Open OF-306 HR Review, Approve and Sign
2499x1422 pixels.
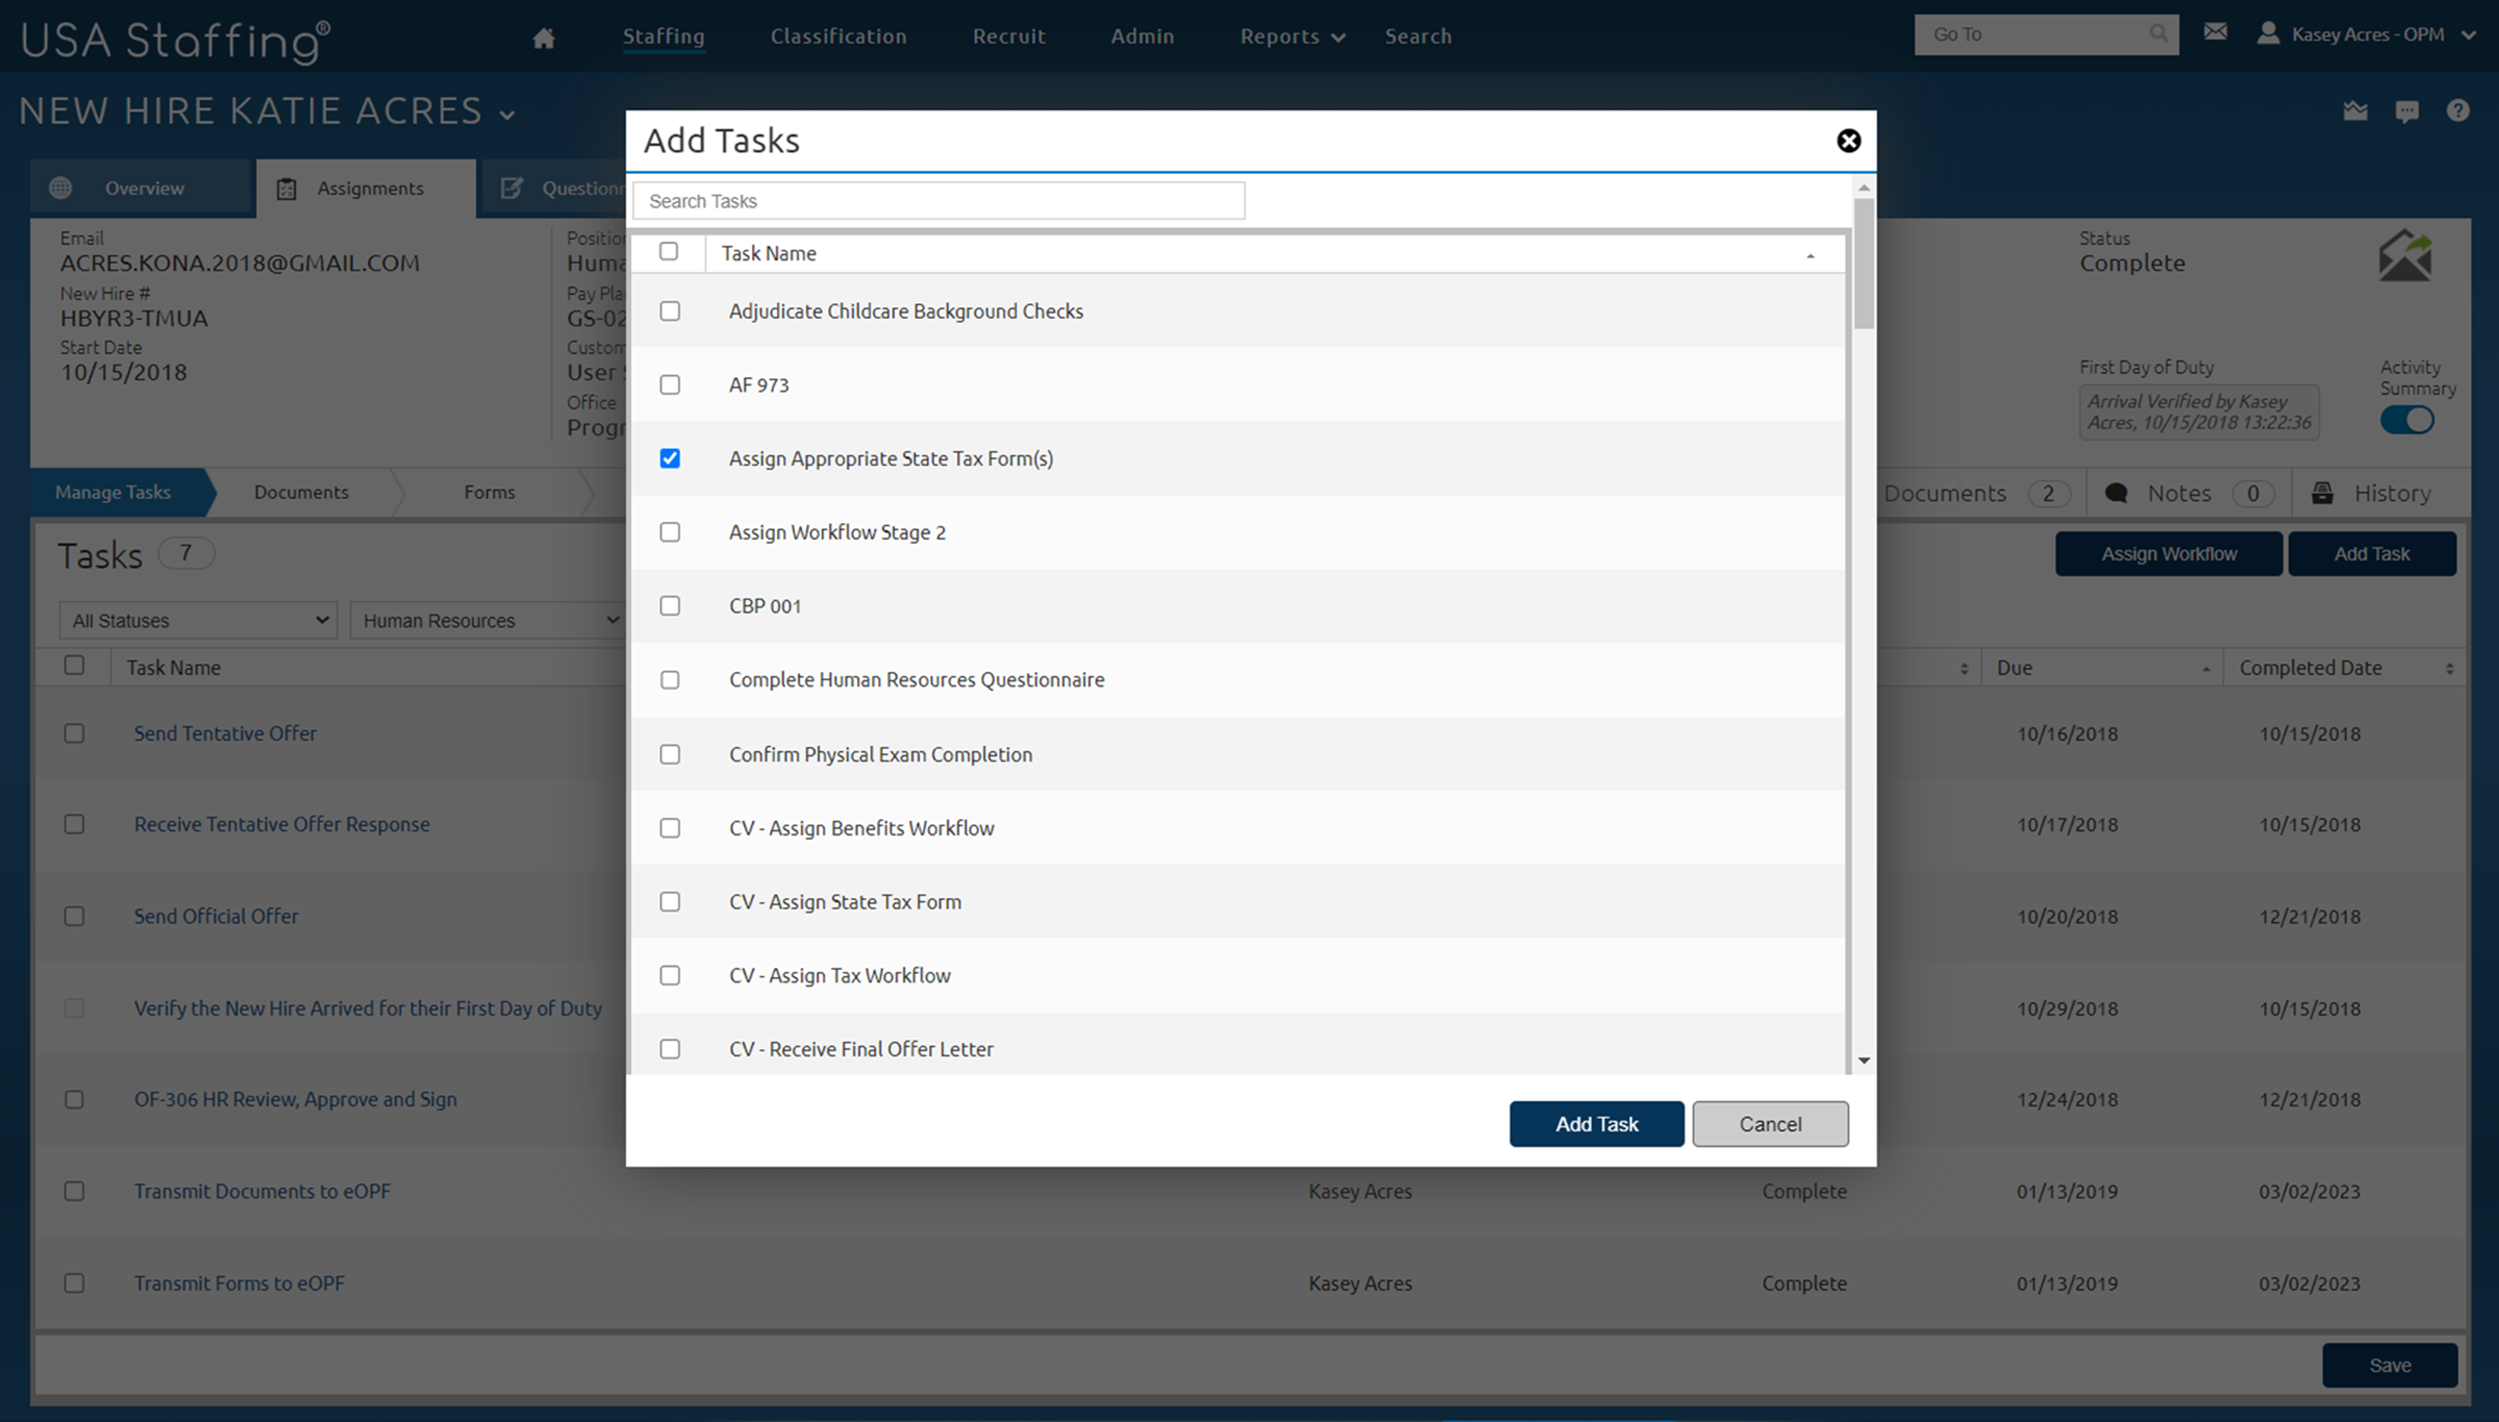point(295,1099)
